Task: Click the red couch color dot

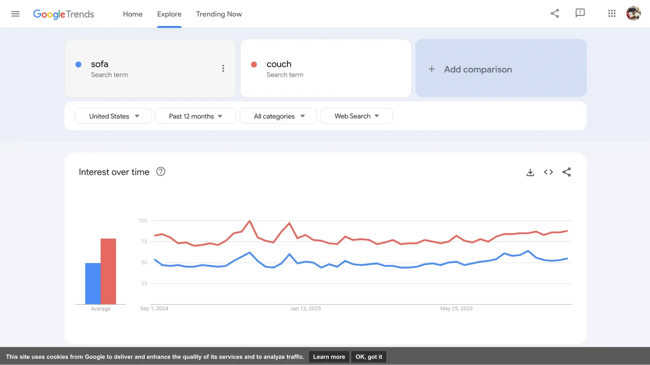Action: click(254, 64)
